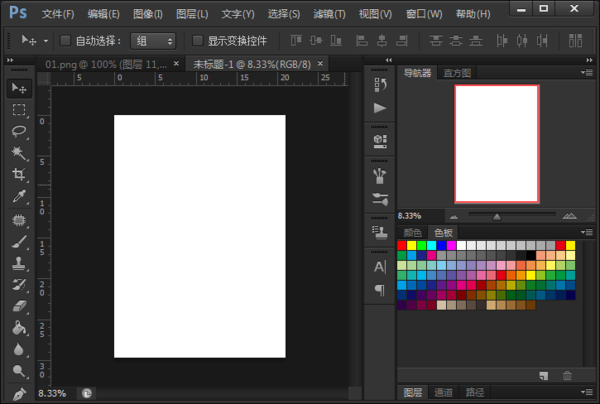Viewport: 600px width, 404px height.
Task: Click navigator zoom in large mountains button
Action: click(569, 216)
